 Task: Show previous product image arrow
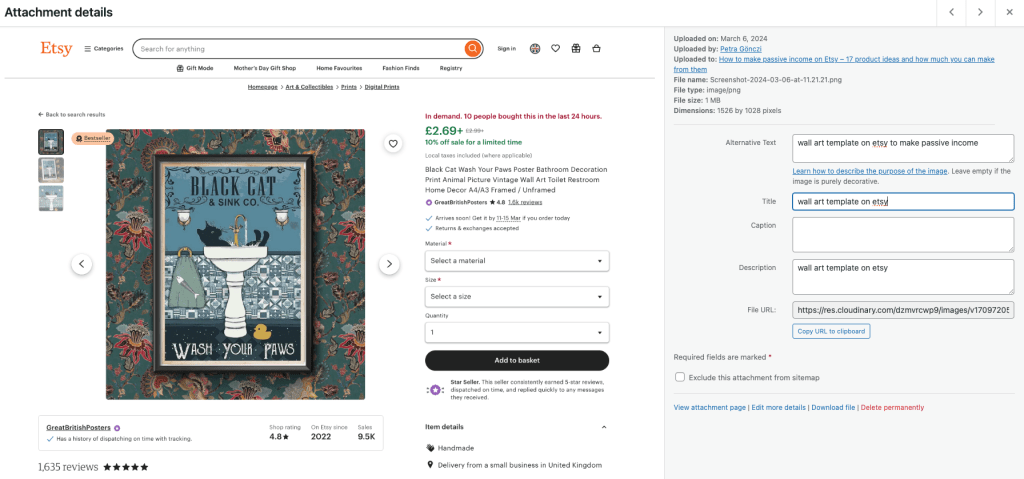click(82, 264)
